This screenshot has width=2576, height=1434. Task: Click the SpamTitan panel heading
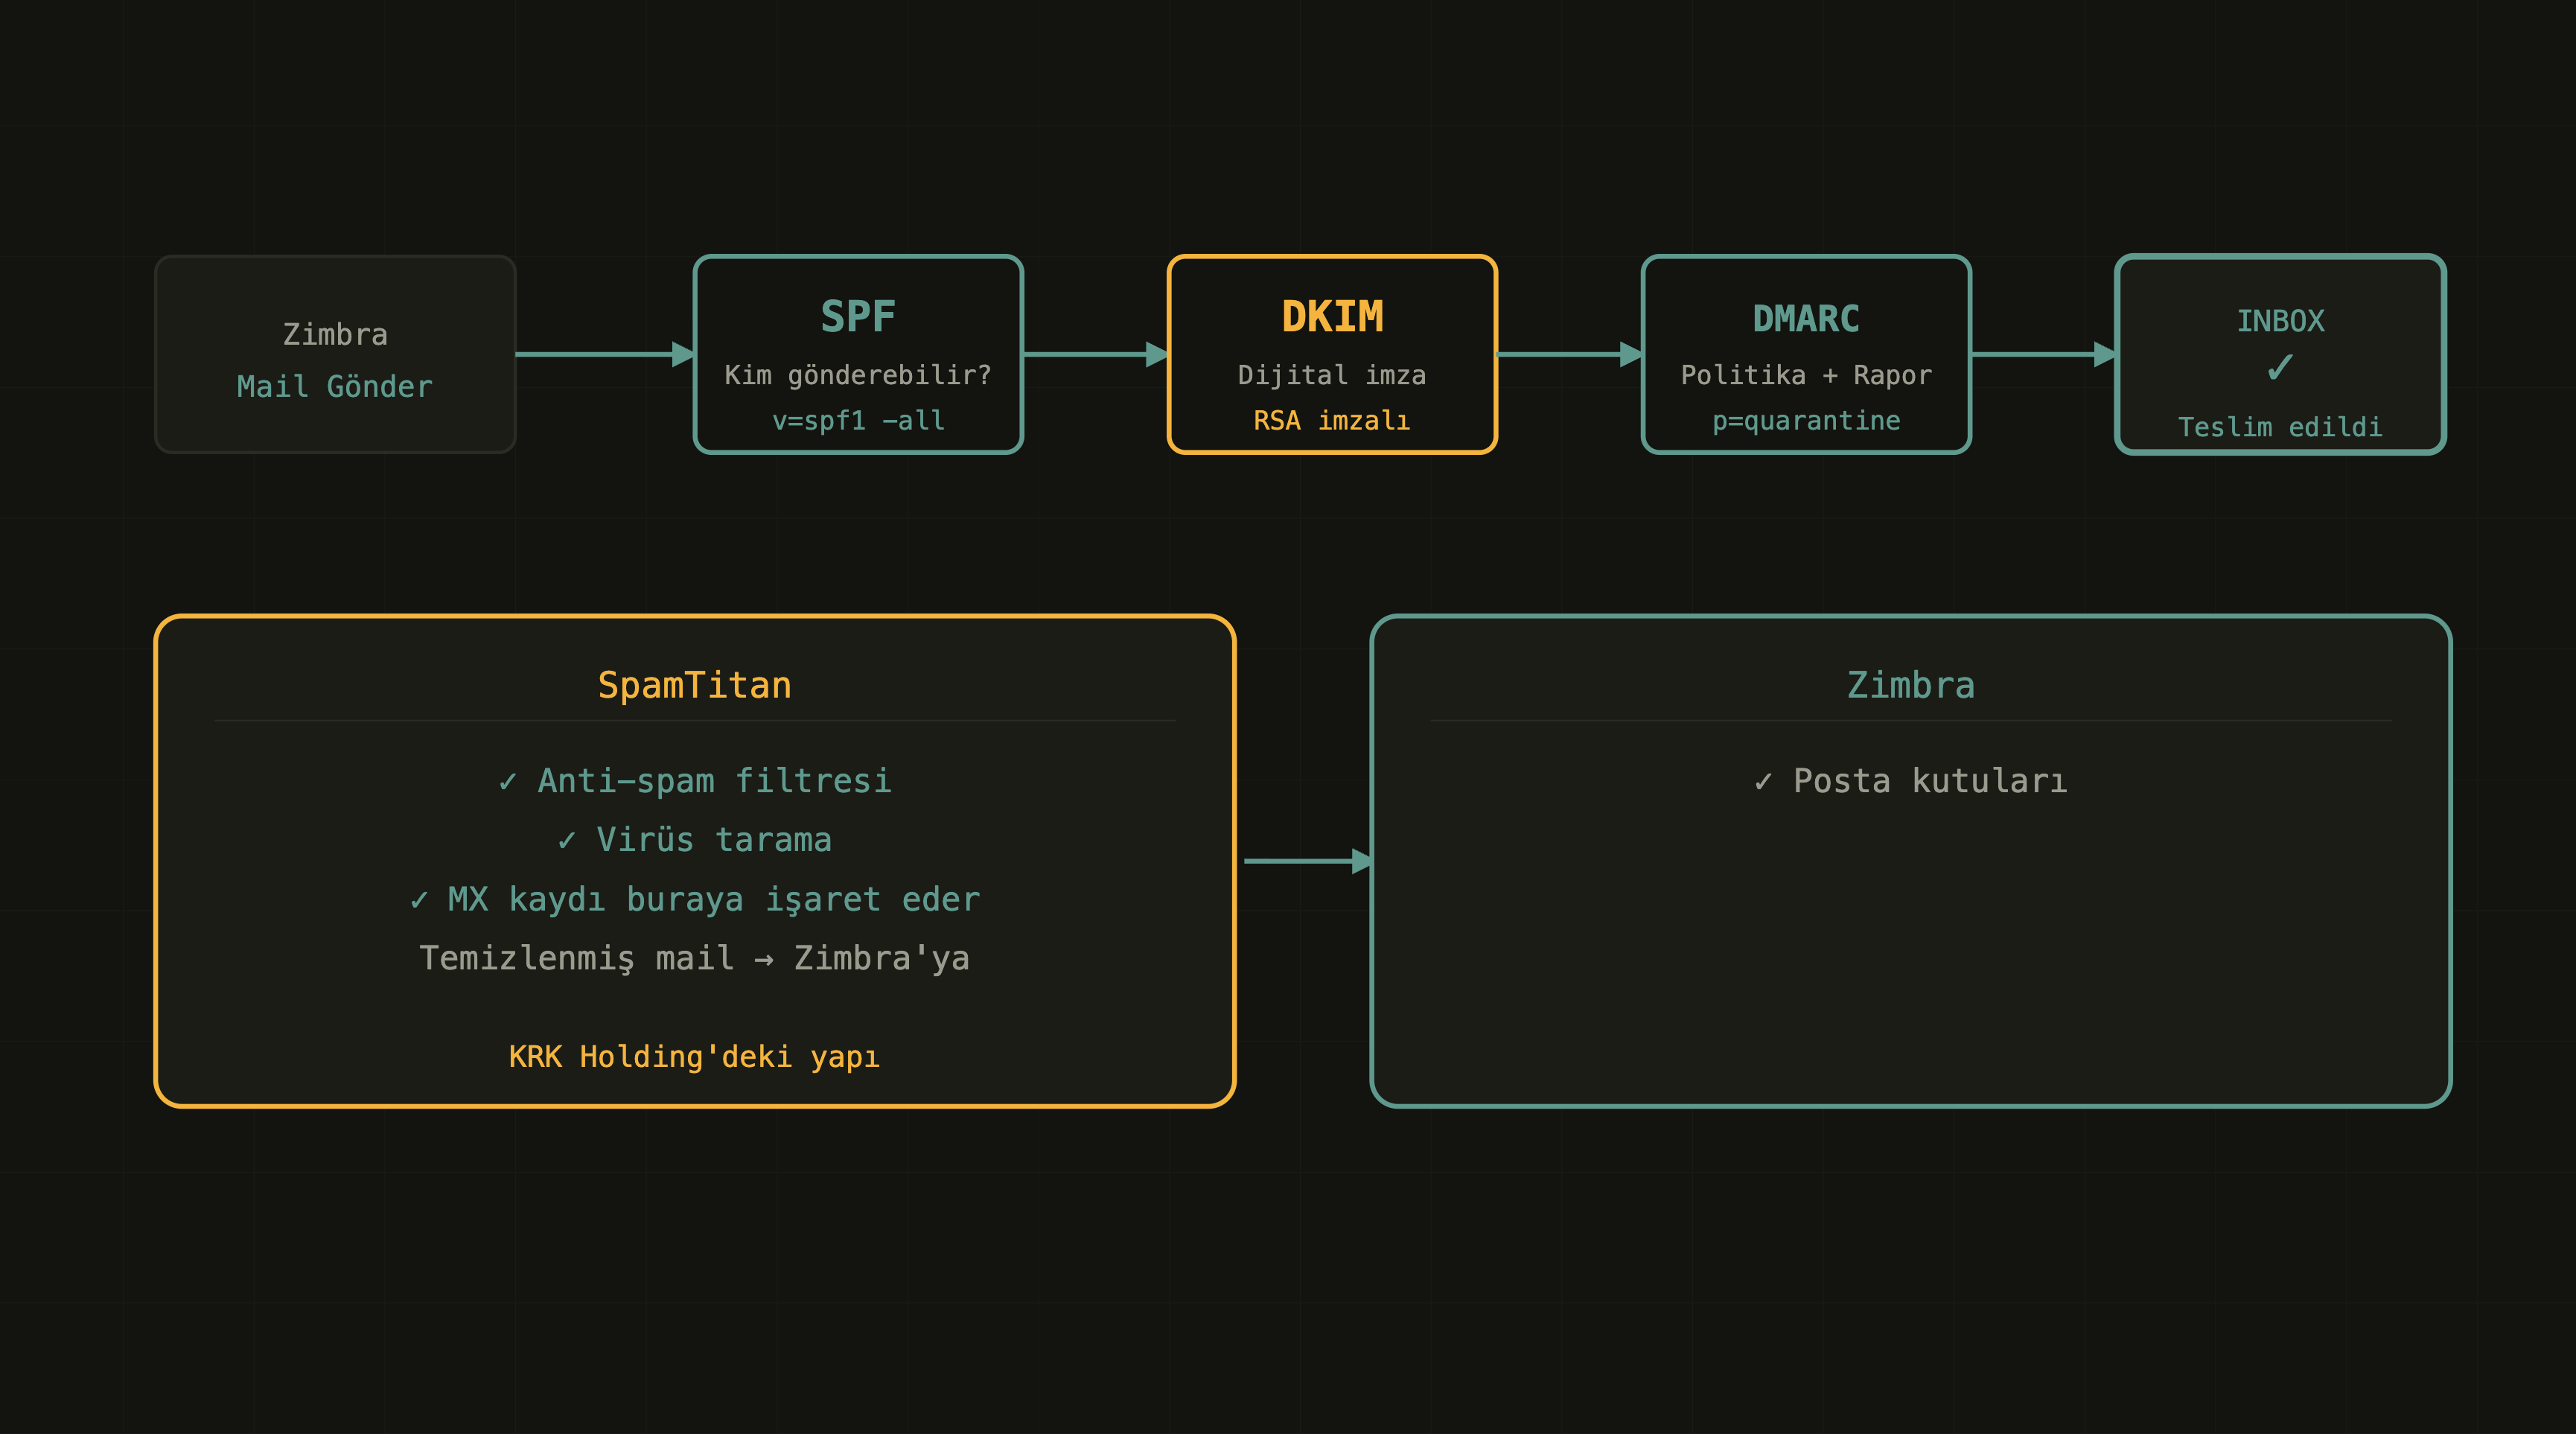click(x=695, y=686)
